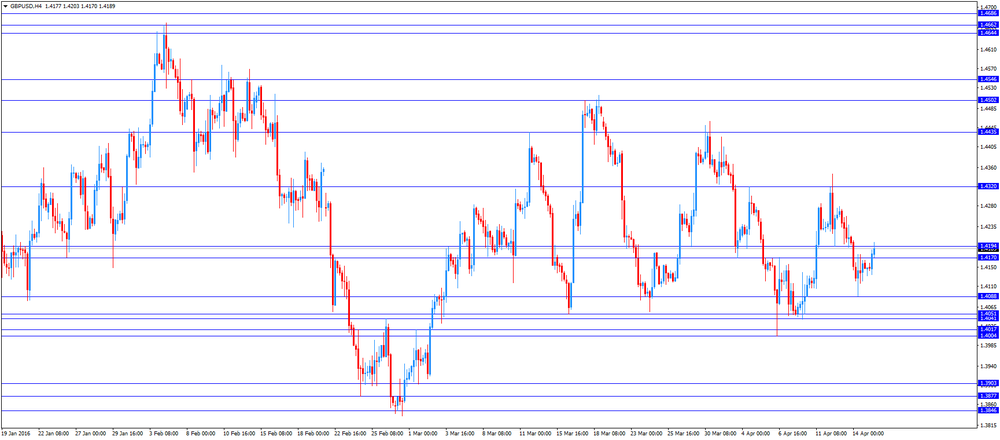Click the 1.3940 price scale value

click(987, 367)
